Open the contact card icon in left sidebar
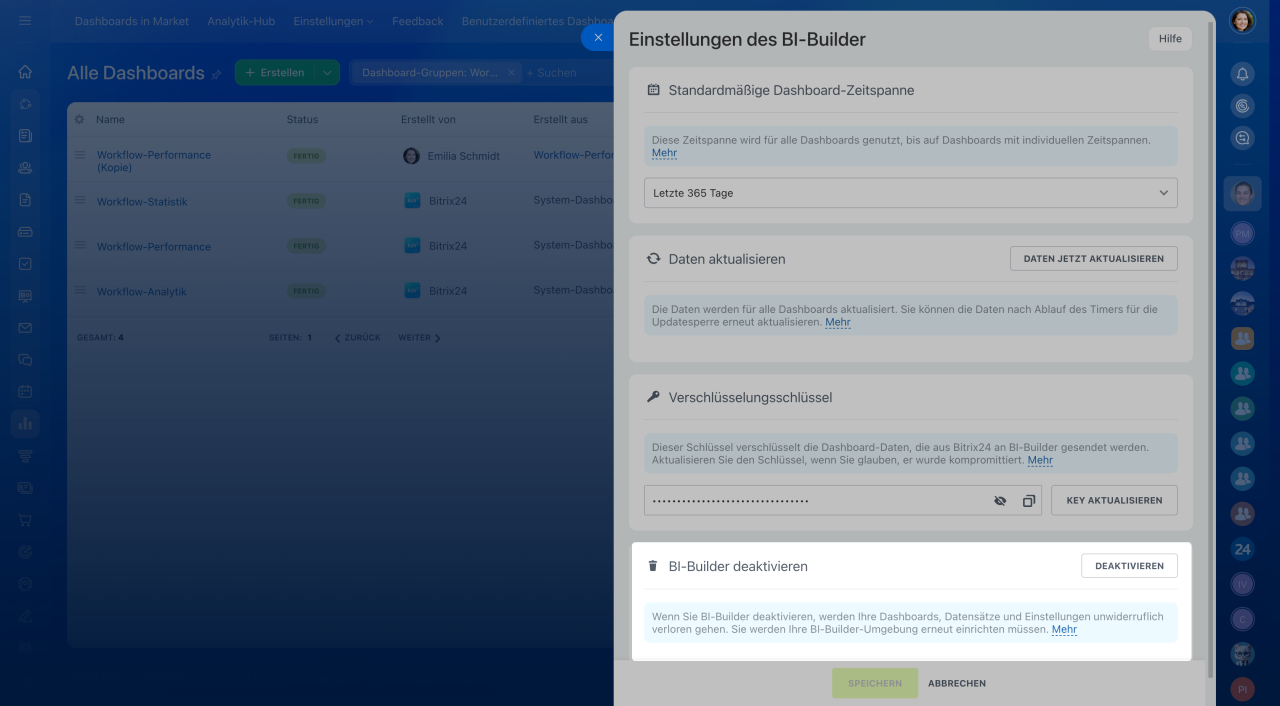 pos(25,488)
